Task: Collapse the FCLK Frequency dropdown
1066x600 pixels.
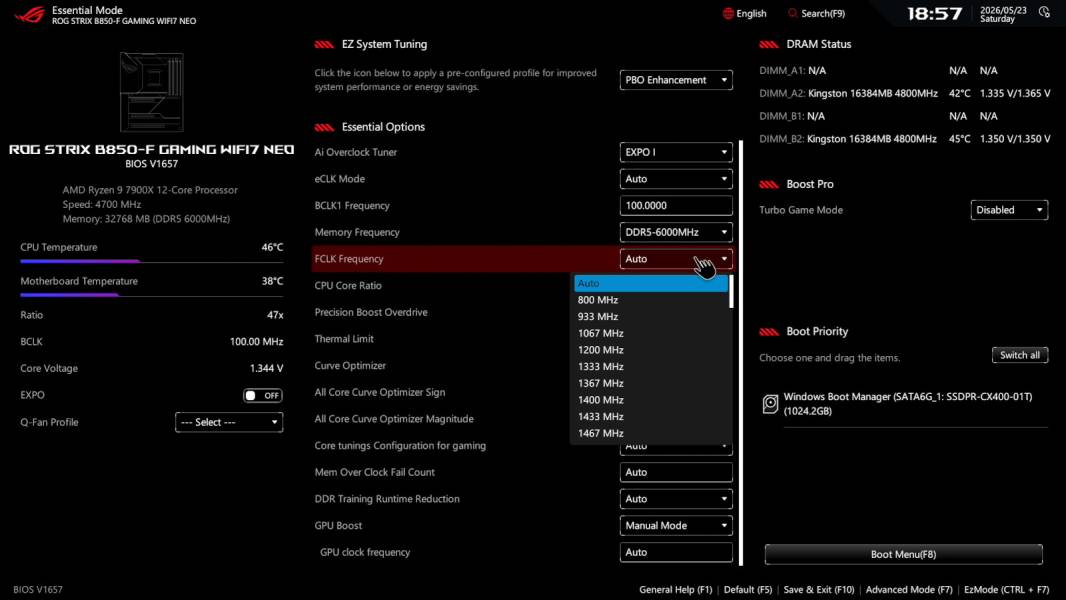Action: (x=676, y=259)
